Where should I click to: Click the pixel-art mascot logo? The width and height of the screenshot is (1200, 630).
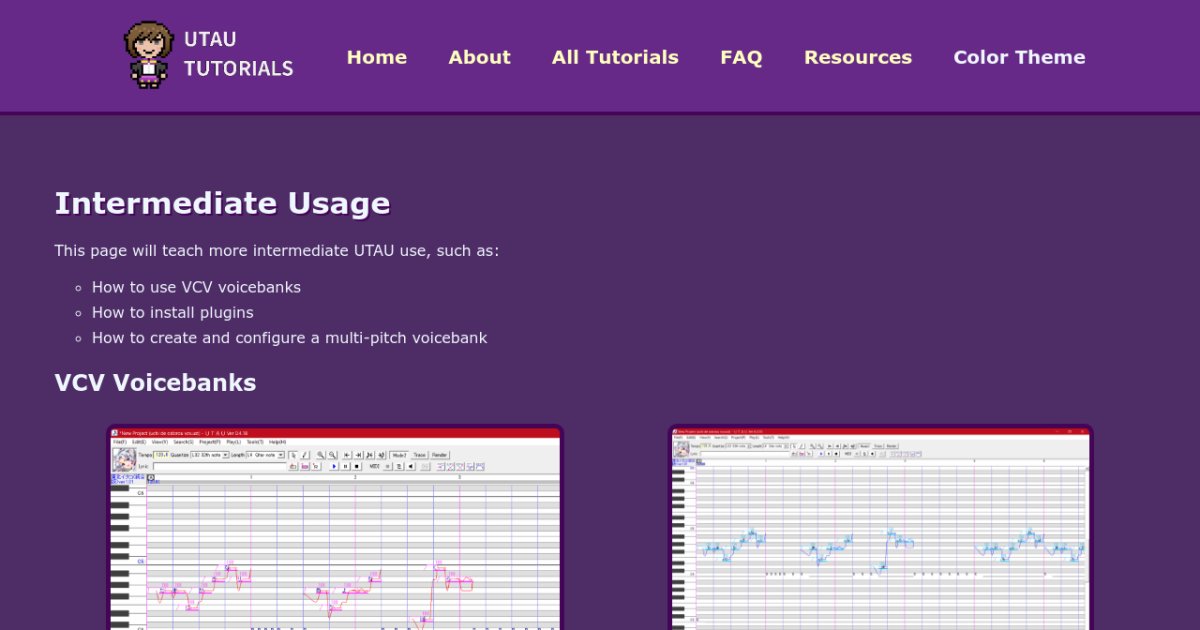pos(149,54)
